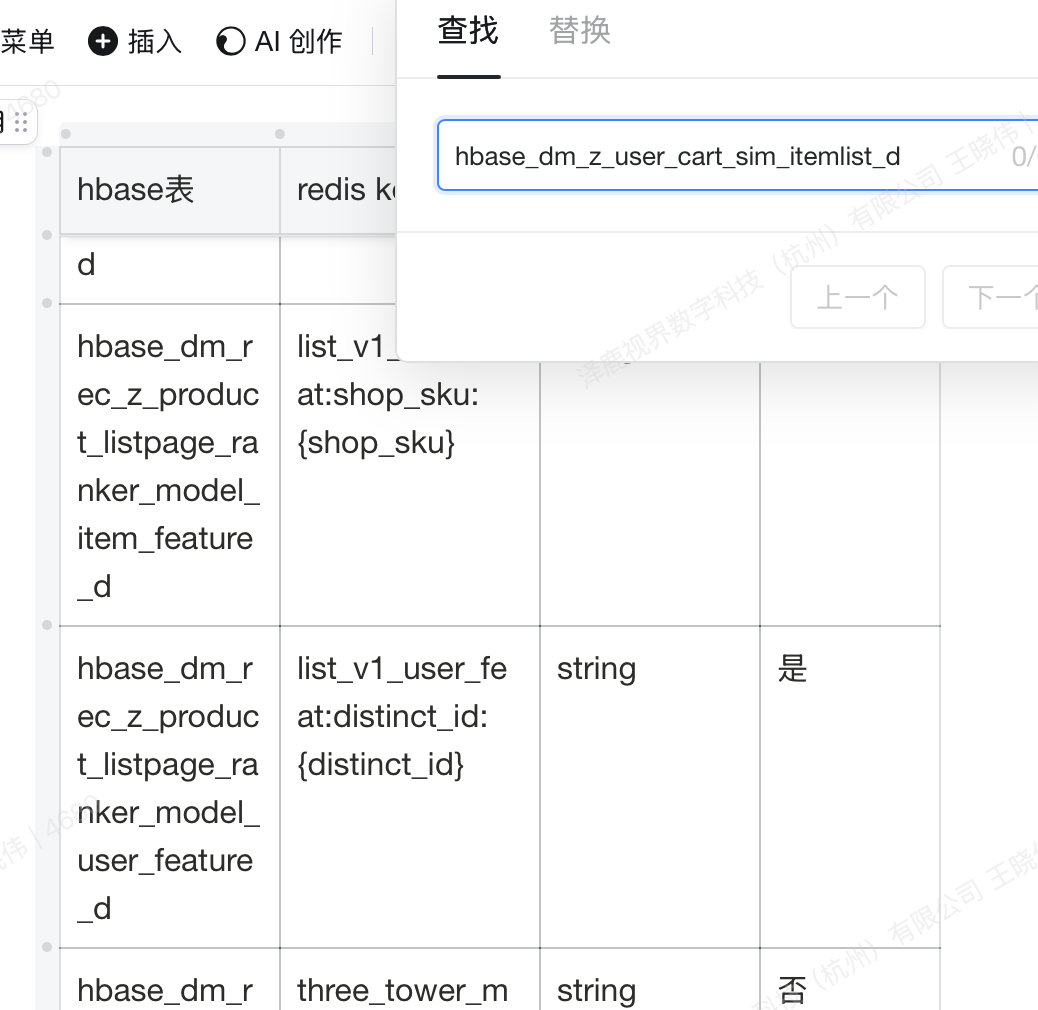Viewport: 1038px width, 1010px height.
Task: Click the list_v1 shop_sku redis key cell
Action: coord(410,465)
